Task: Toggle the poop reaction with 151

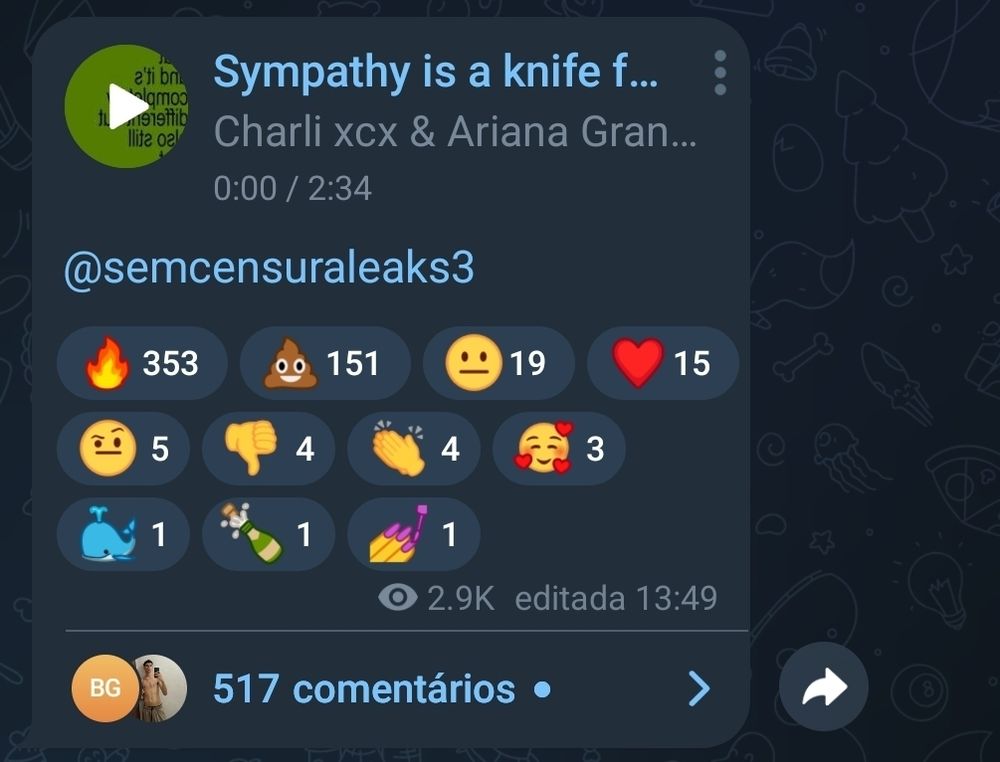Action: click(x=325, y=363)
